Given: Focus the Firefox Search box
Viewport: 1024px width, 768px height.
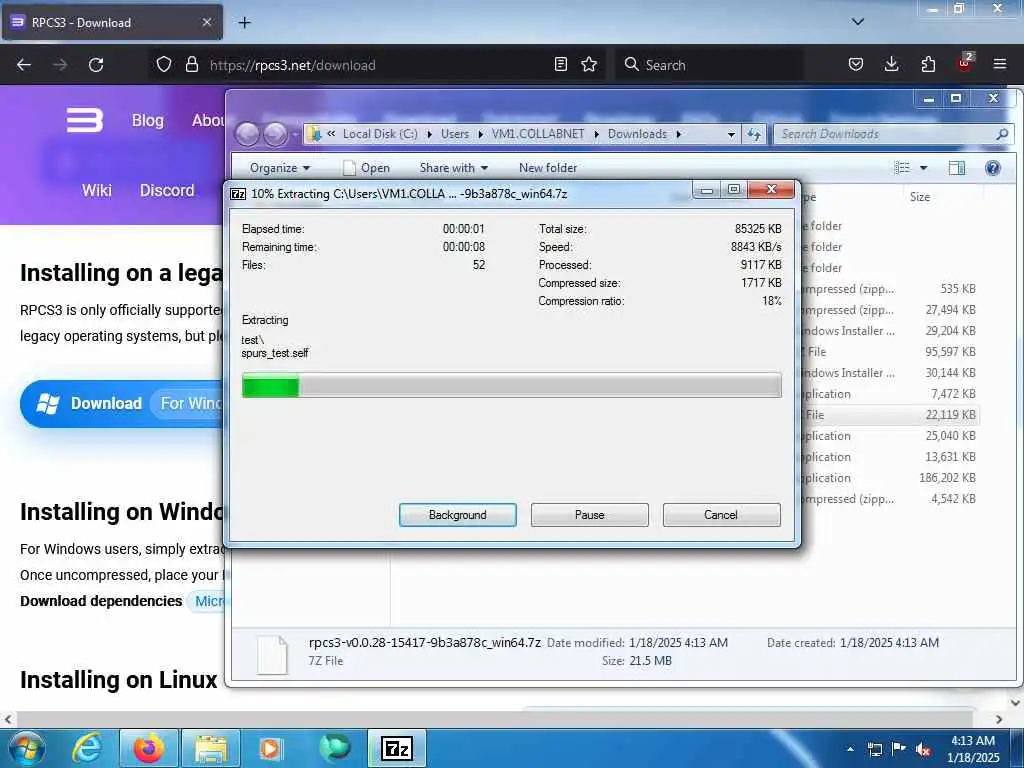Looking at the screenshot, I should click(709, 65).
